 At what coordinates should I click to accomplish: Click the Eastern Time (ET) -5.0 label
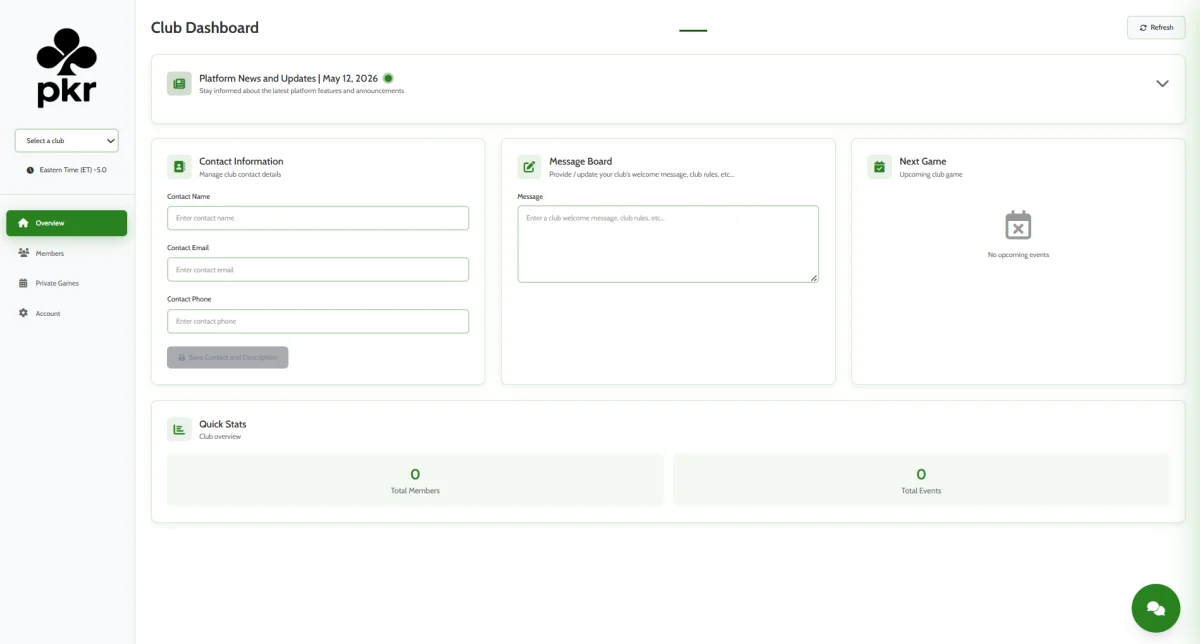tap(73, 170)
